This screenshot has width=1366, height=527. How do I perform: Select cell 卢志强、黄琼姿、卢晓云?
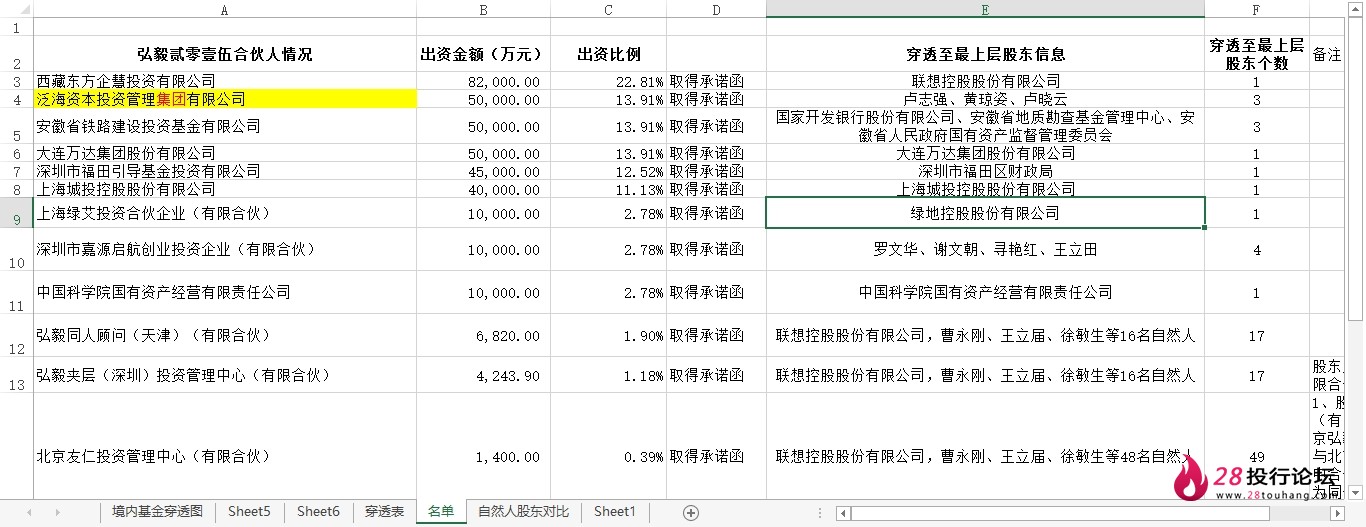click(985, 99)
